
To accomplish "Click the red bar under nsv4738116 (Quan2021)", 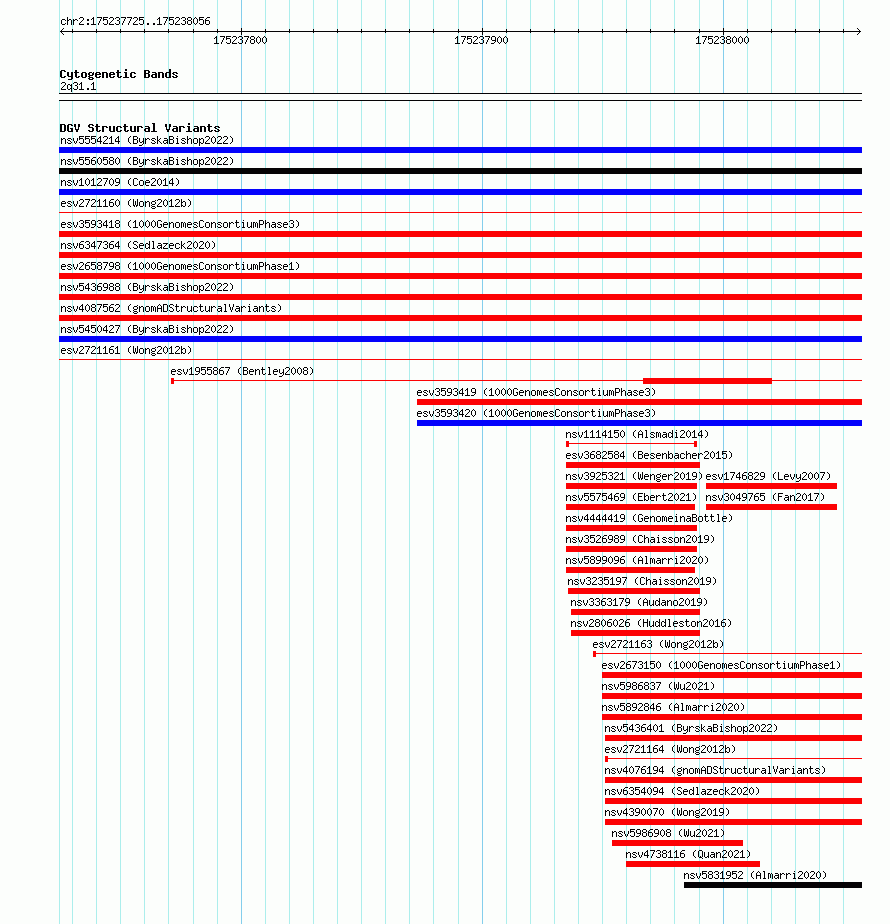I will click(693, 864).
